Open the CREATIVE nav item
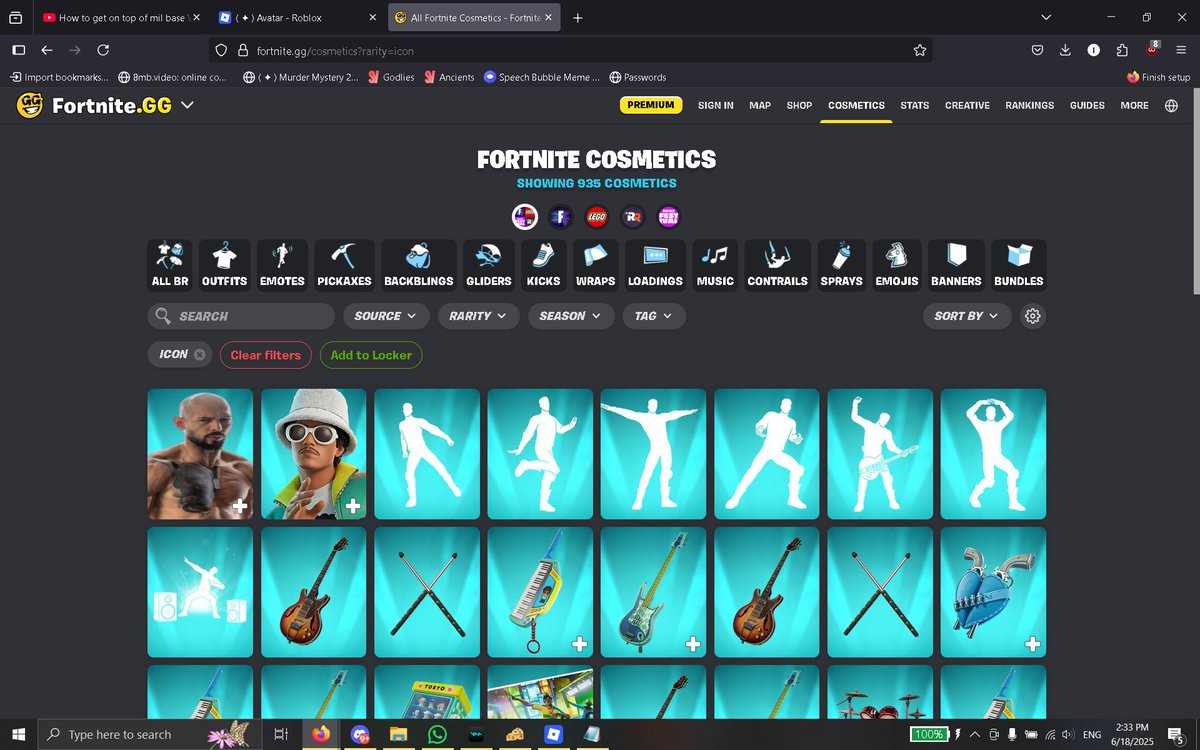 [967, 105]
